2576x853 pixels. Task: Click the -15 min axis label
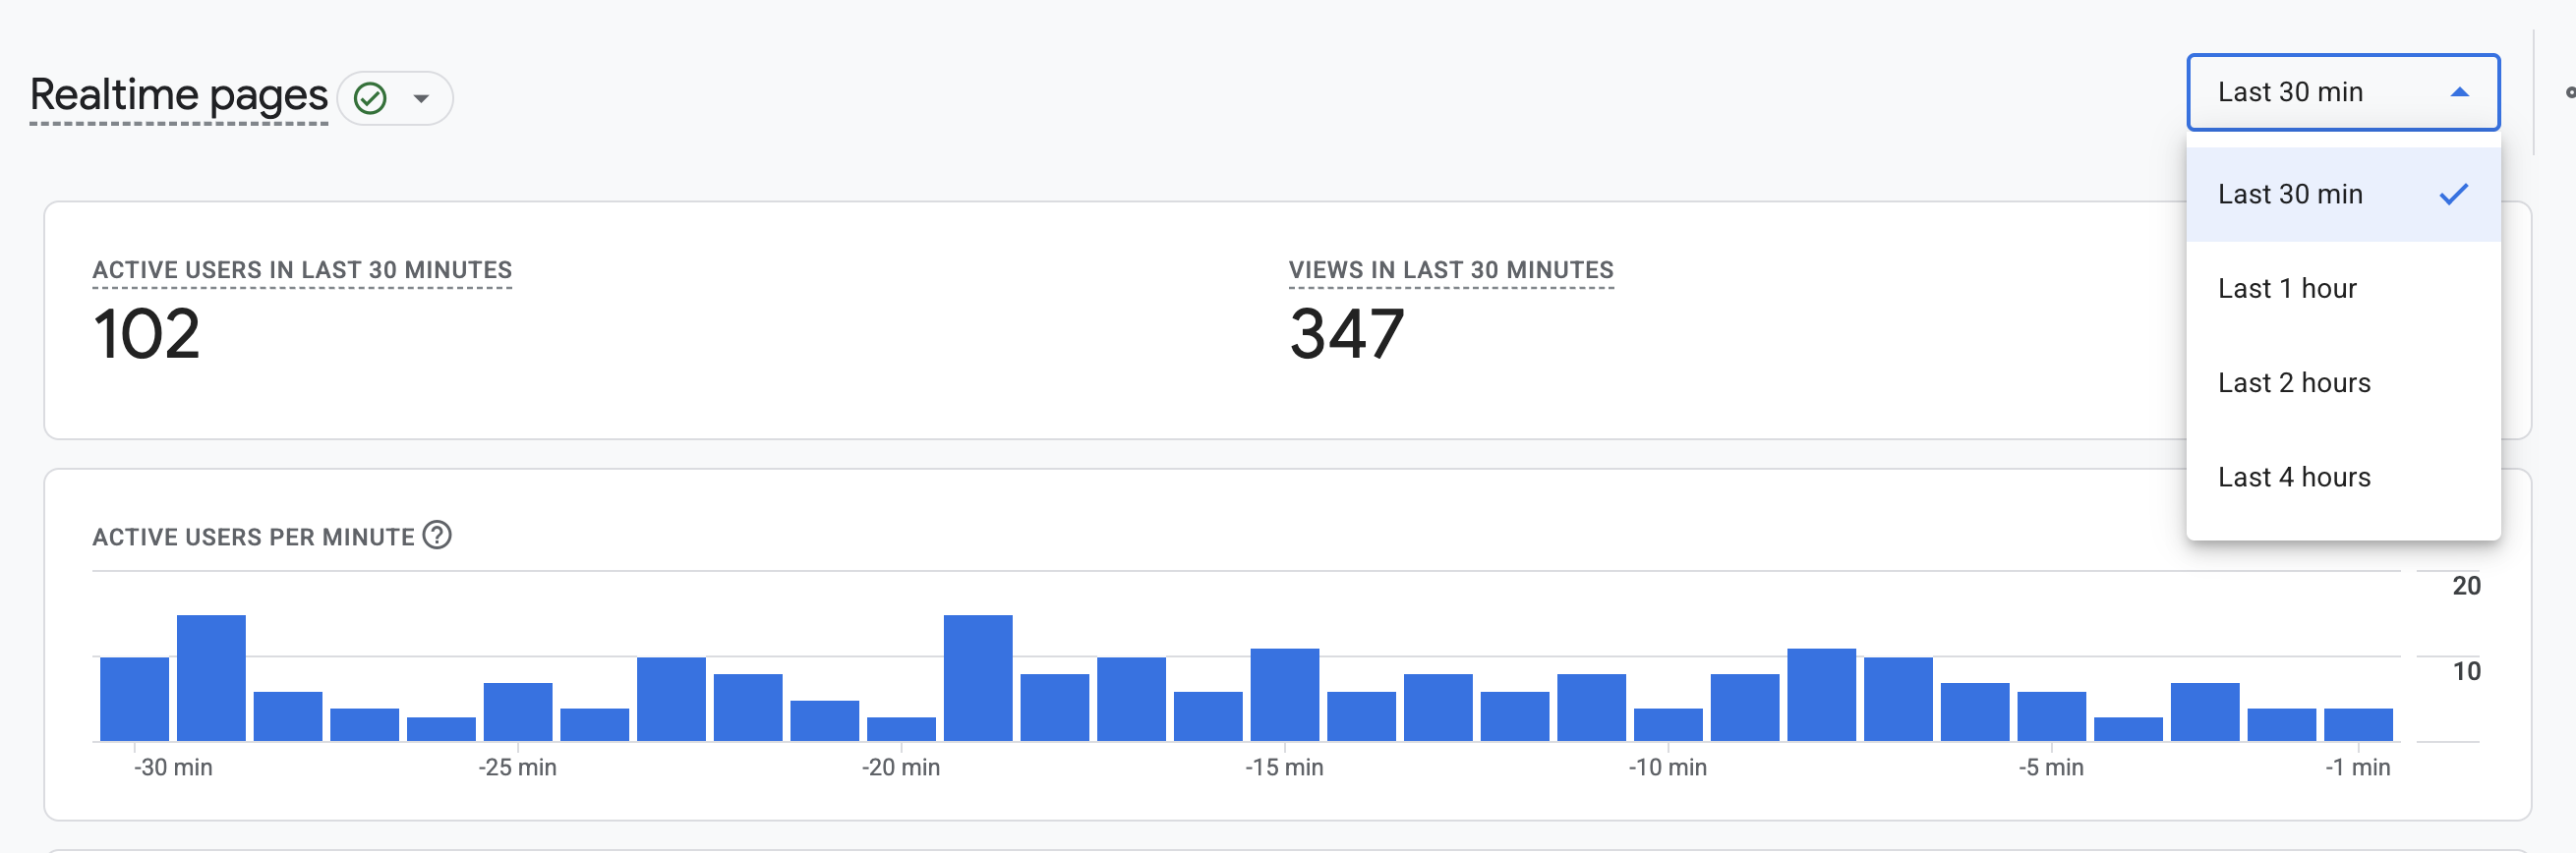point(1284,767)
